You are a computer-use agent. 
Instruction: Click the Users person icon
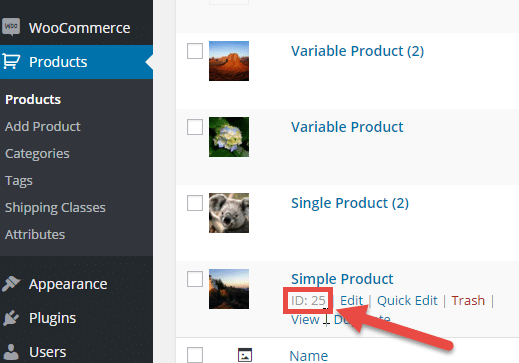(x=11, y=352)
